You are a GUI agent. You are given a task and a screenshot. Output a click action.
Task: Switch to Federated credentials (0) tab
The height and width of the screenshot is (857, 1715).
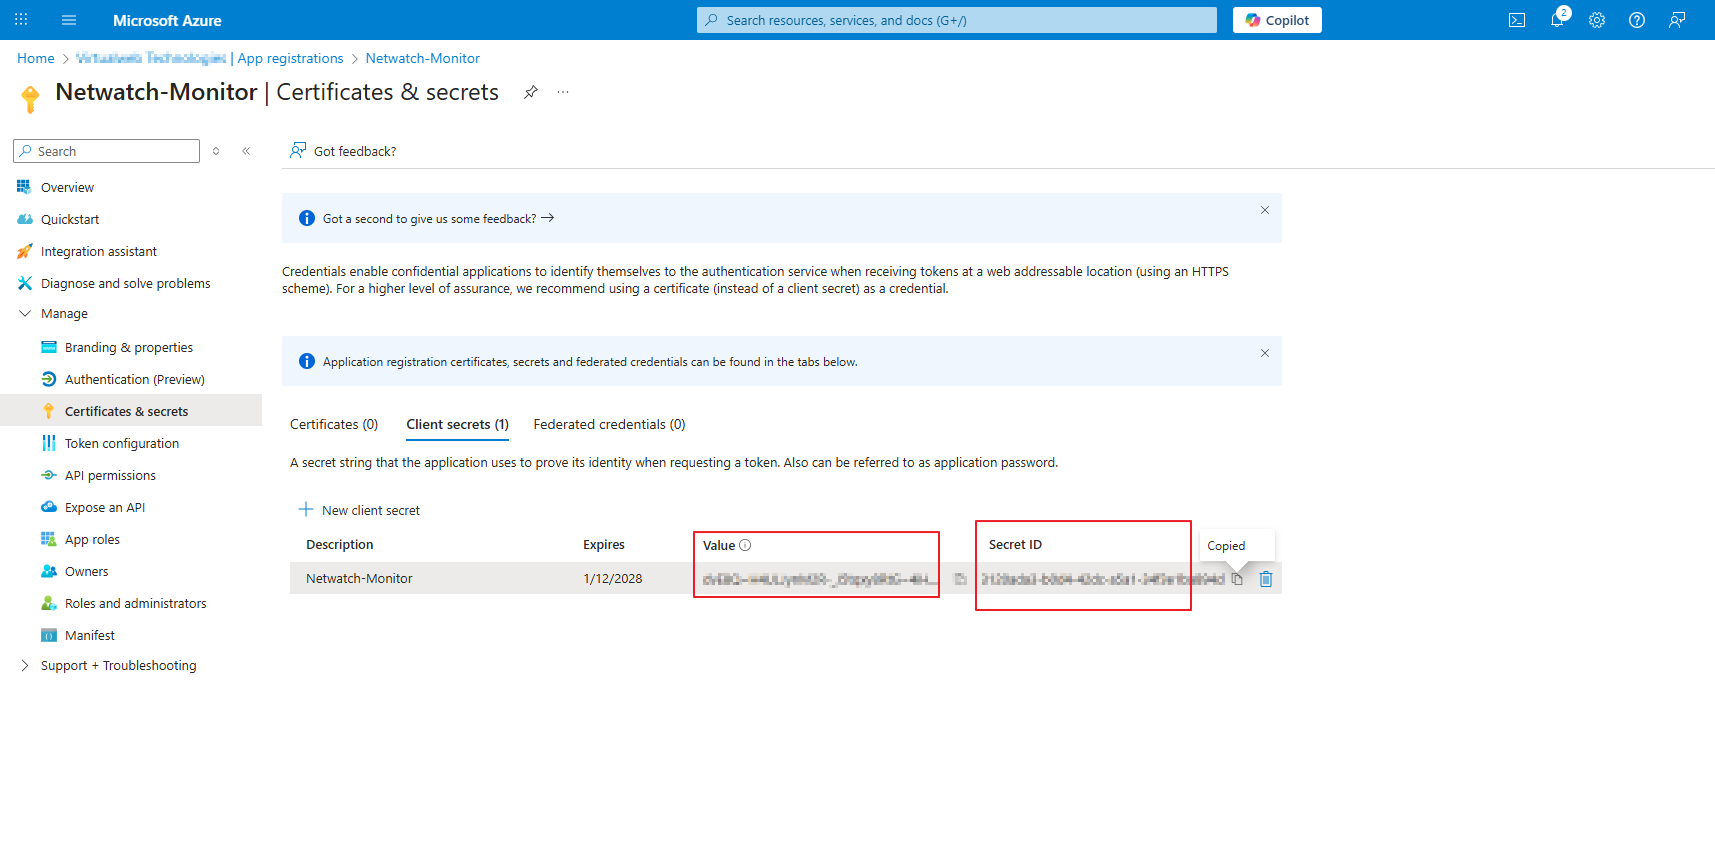[x=609, y=425]
